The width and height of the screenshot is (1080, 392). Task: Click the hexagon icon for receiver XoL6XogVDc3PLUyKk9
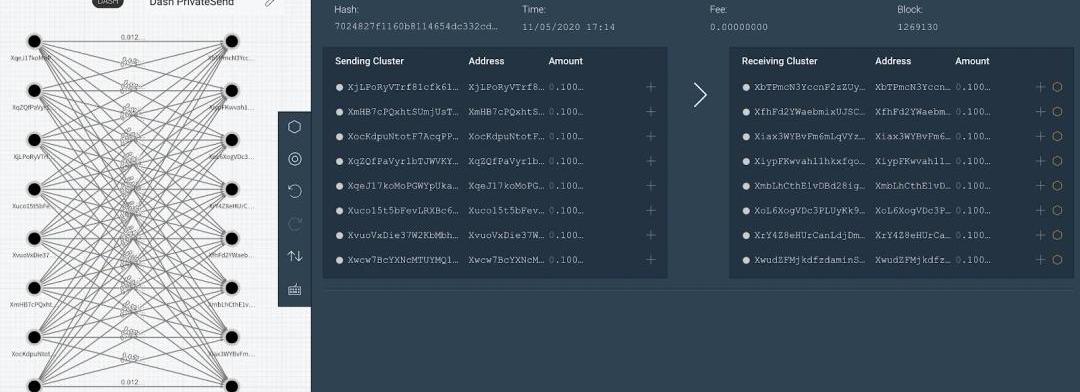pyautogui.click(x=1057, y=211)
